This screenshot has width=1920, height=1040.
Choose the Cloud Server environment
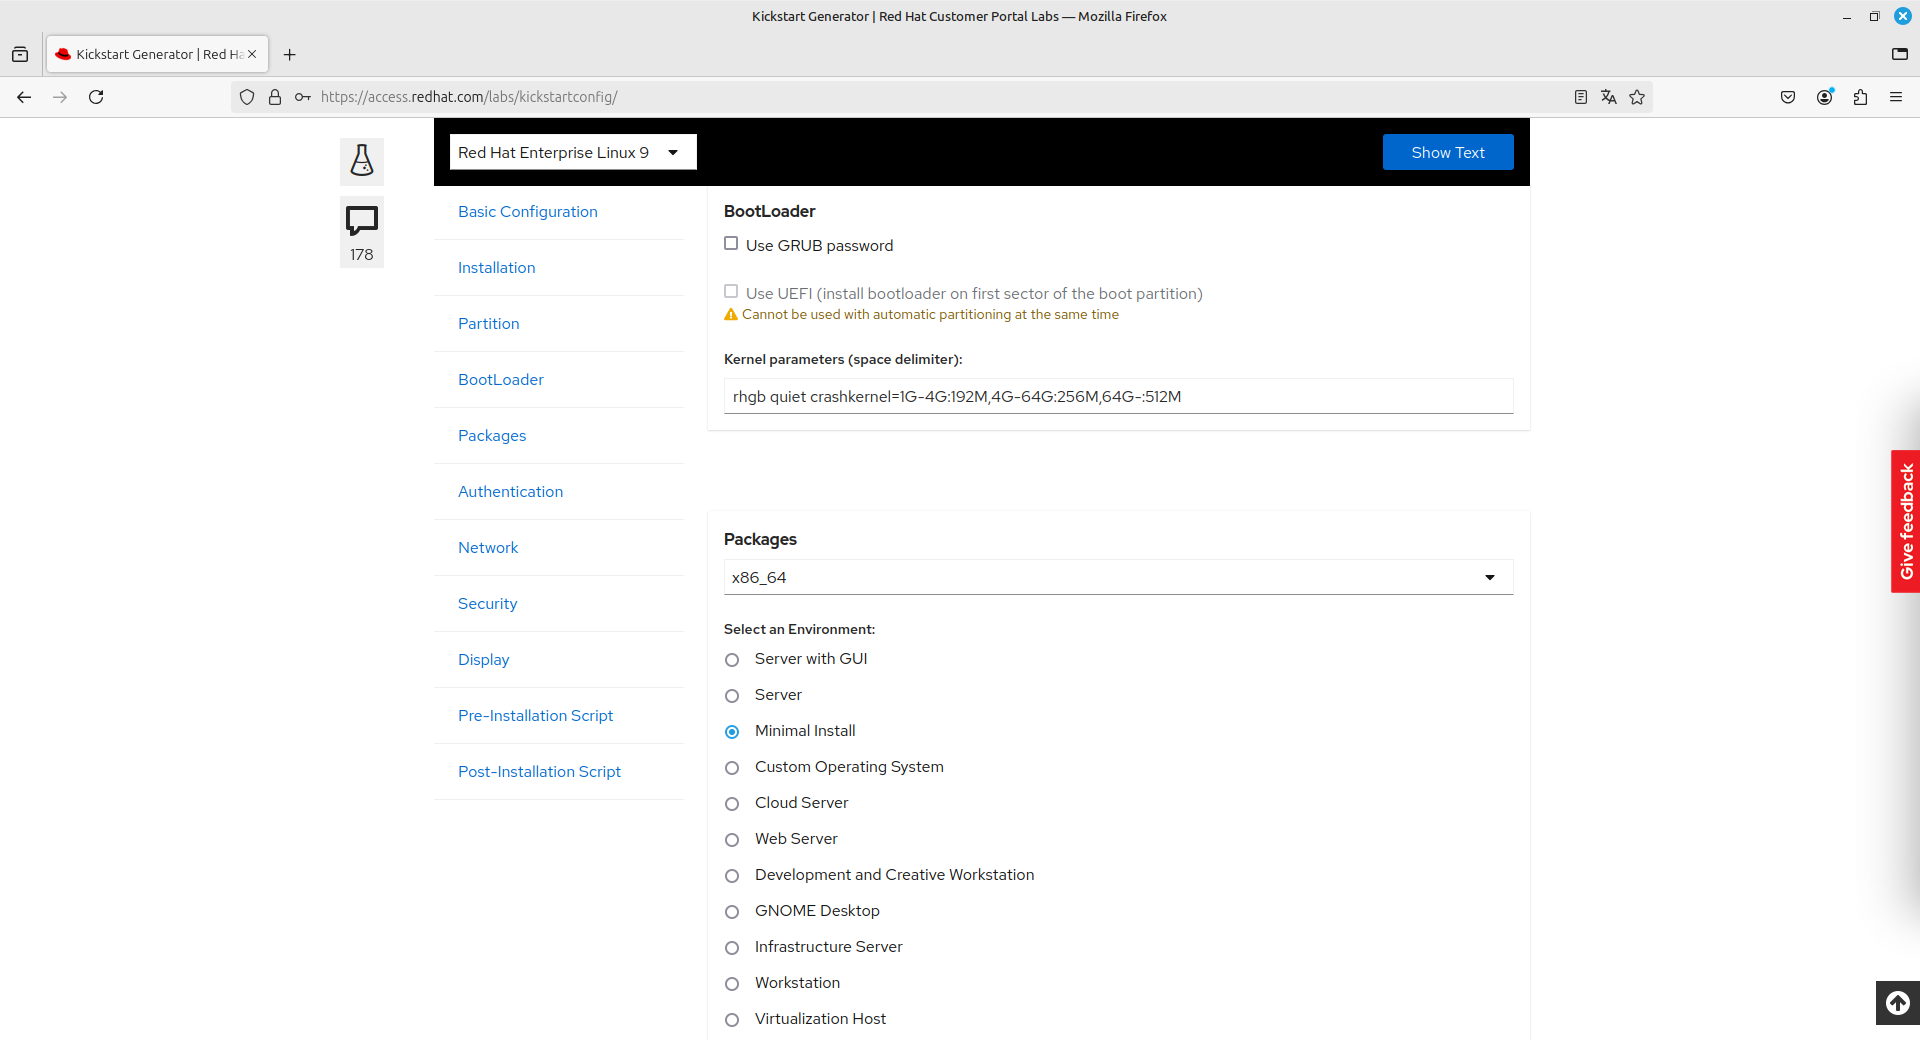732,804
